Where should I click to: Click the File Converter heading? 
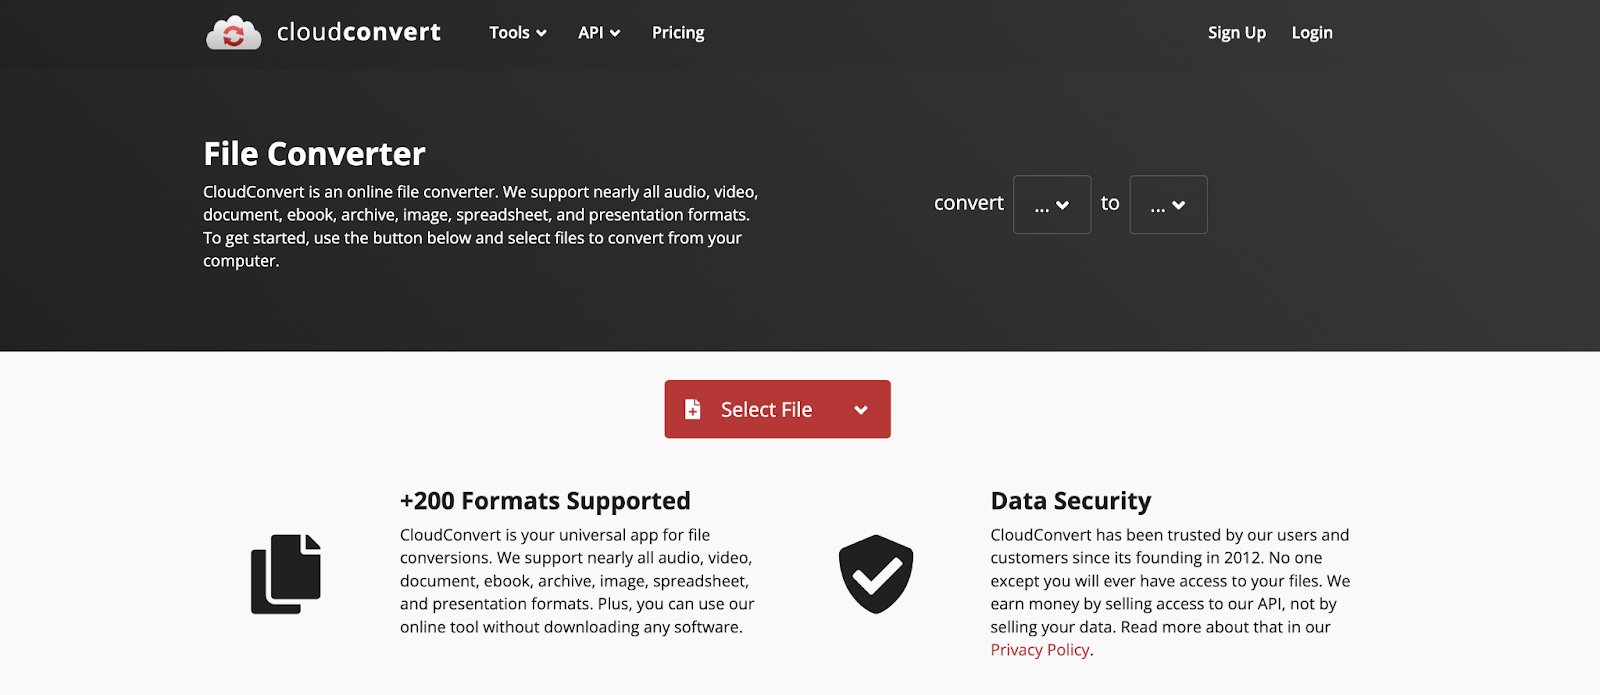(x=314, y=154)
